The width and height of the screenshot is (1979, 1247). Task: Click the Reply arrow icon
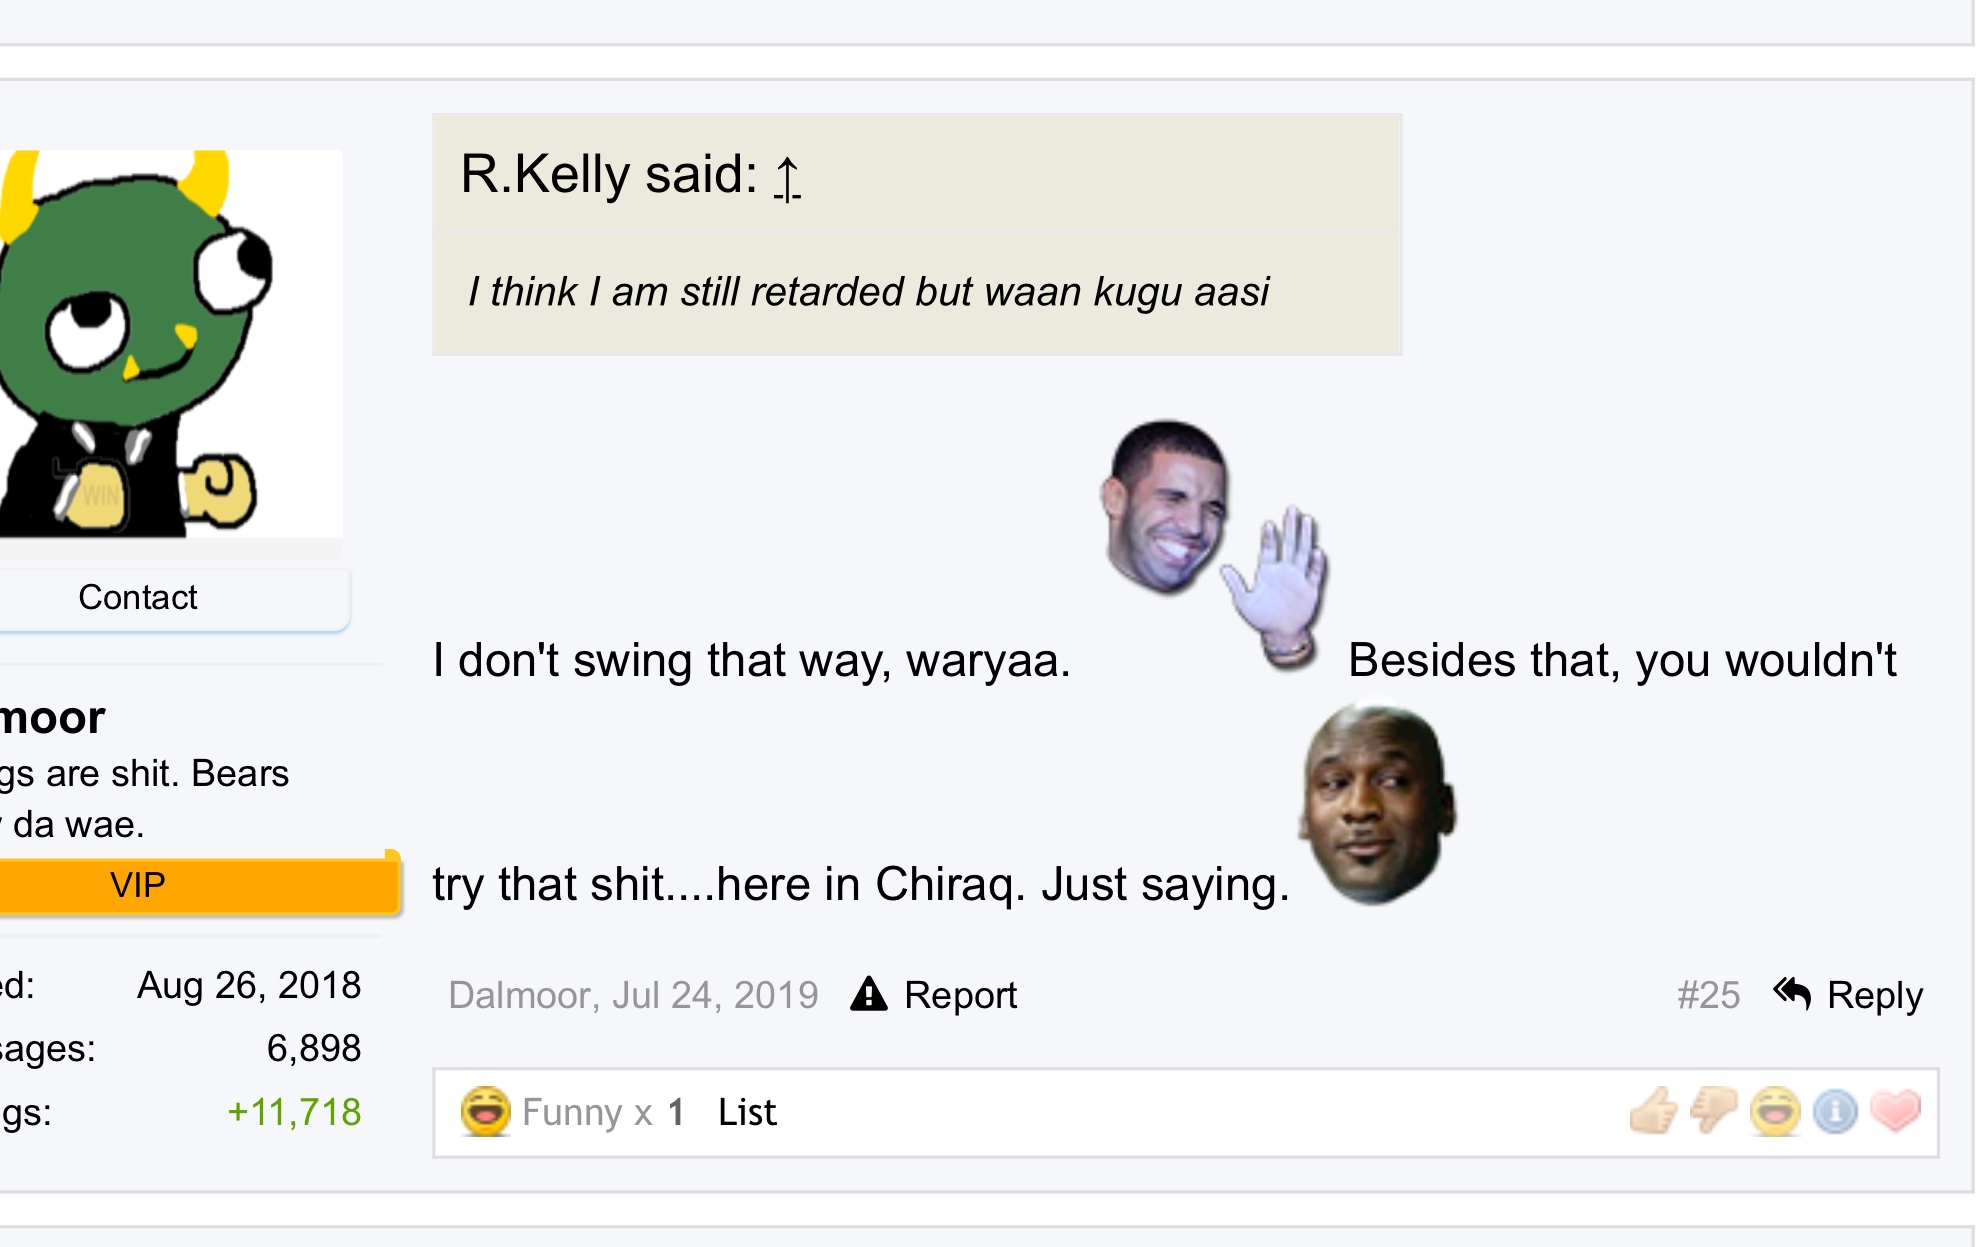pos(1792,994)
